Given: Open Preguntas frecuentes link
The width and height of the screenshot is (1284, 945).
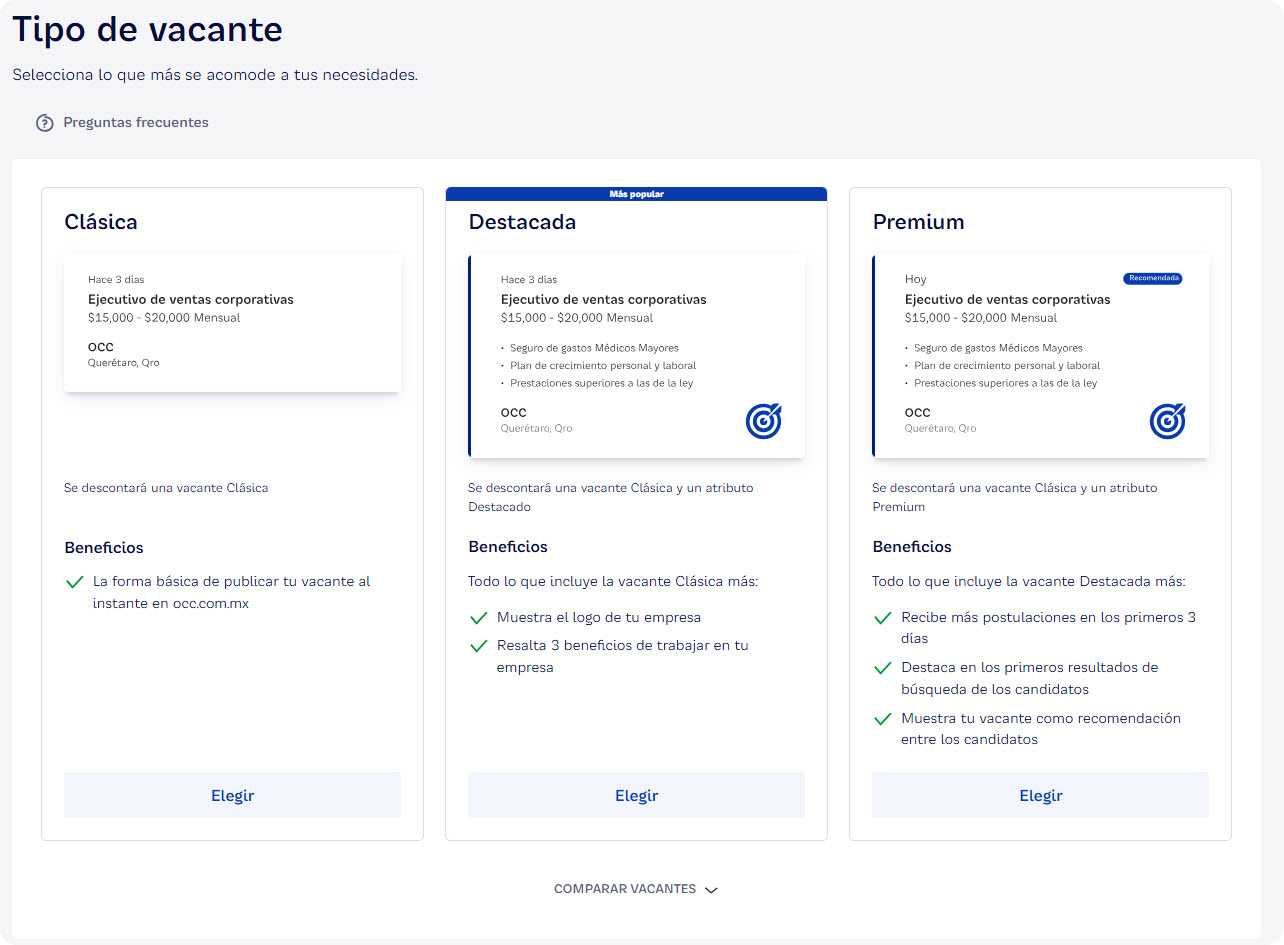Looking at the screenshot, I should point(136,123).
